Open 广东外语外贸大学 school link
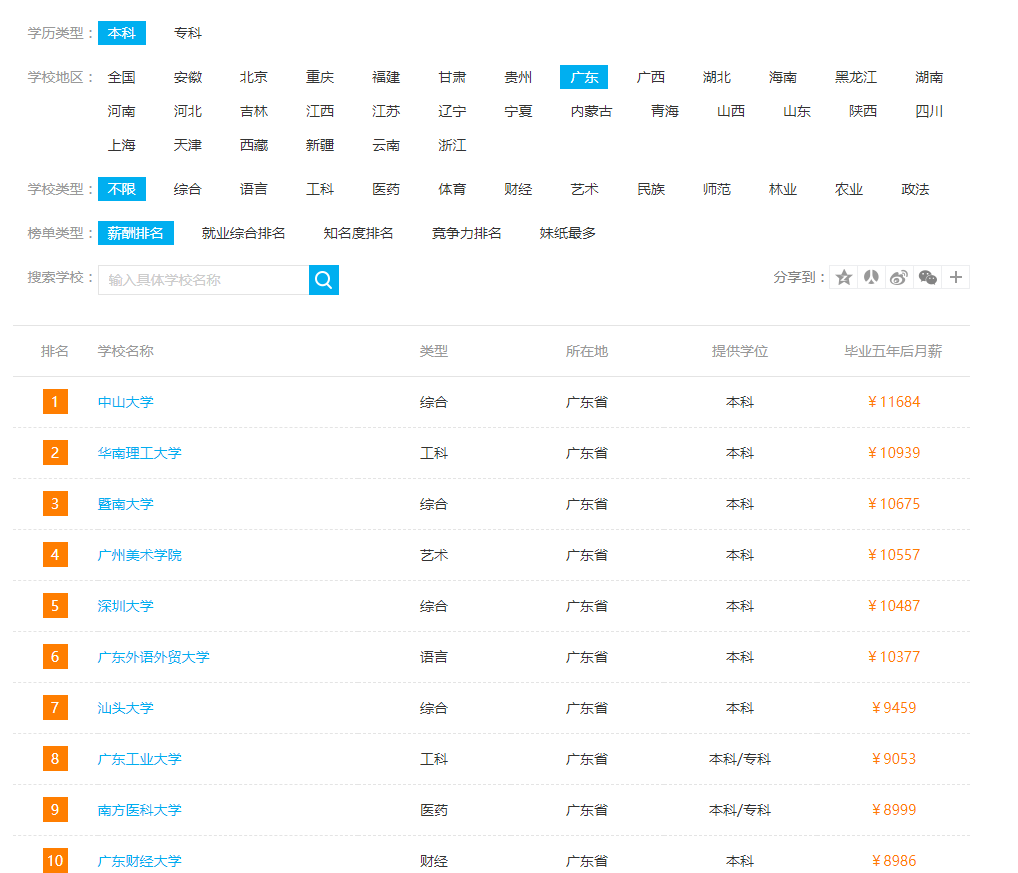The width and height of the screenshot is (1018, 873). click(153, 657)
